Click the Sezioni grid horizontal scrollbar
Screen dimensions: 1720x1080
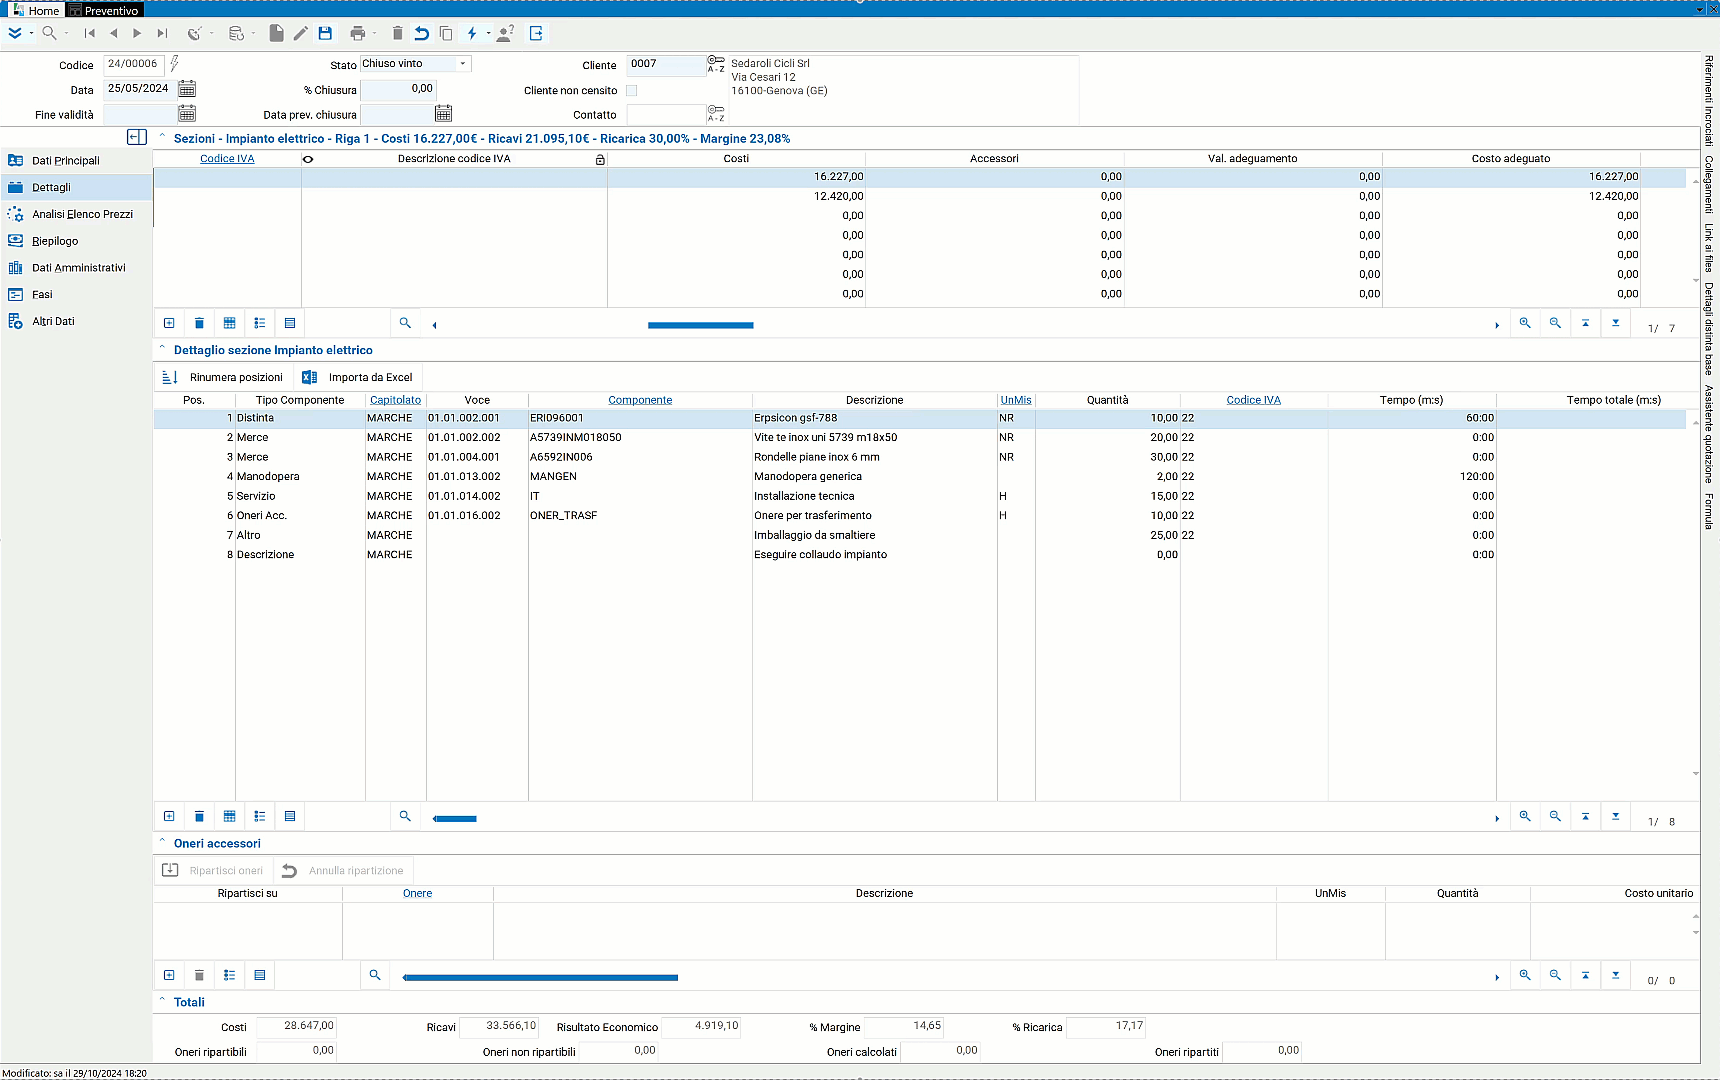coord(700,325)
